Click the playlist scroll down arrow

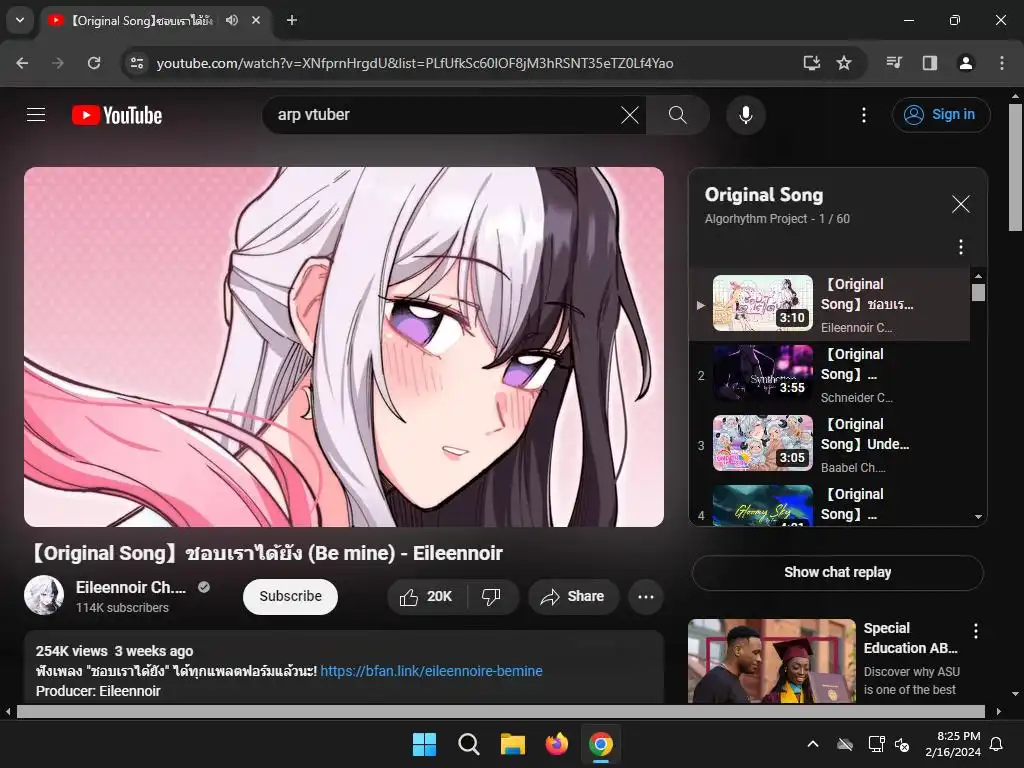pyautogui.click(x=978, y=517)
